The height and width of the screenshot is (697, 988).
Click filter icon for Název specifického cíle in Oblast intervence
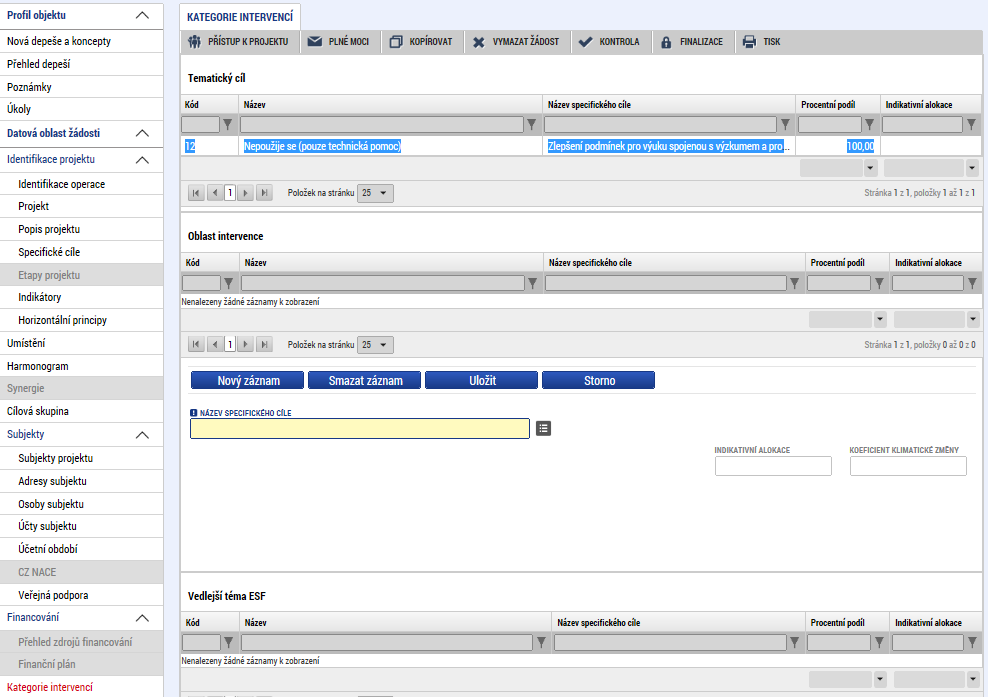795,283
